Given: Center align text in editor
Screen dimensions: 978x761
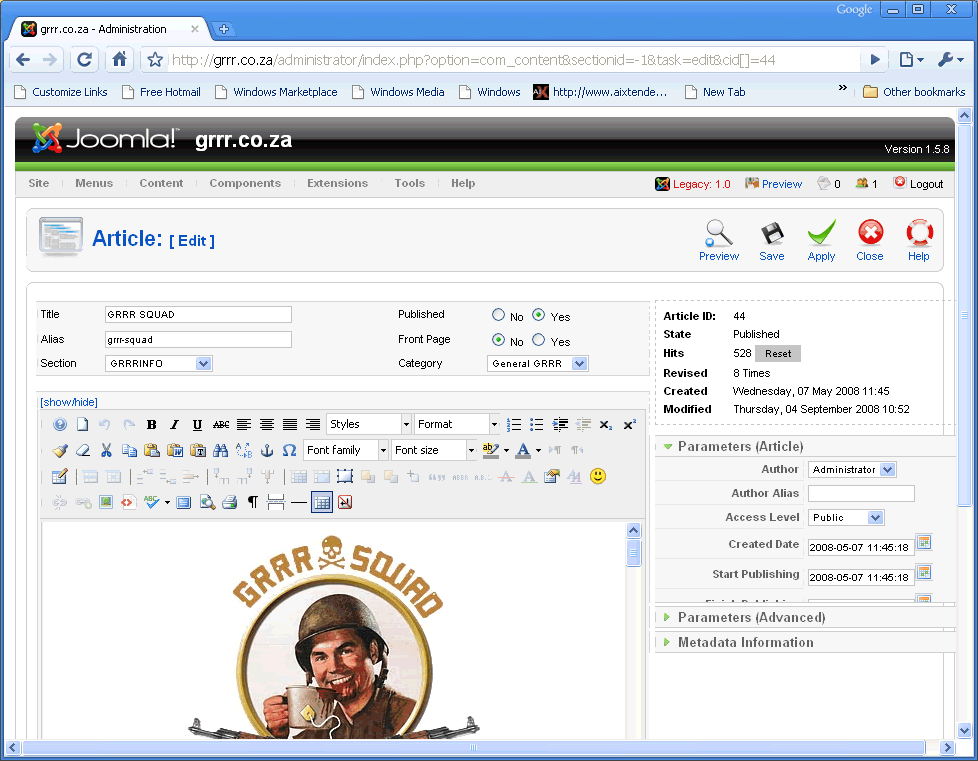Looking at the screenshot, I should point(267,425).
